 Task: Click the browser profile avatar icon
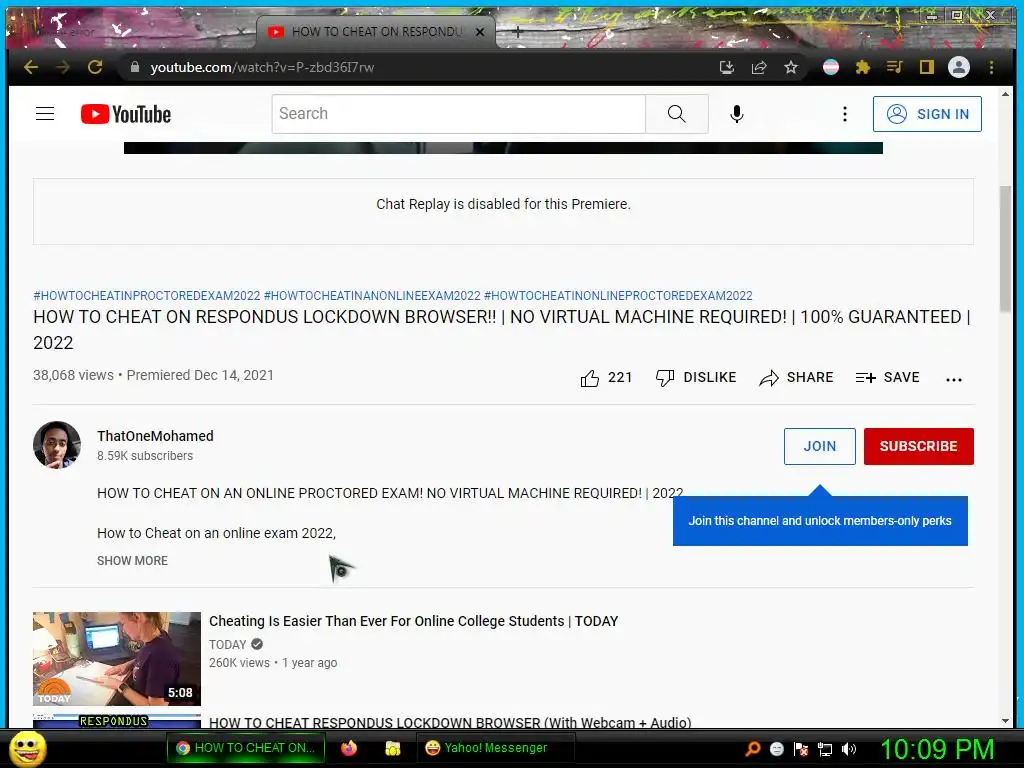959,67
